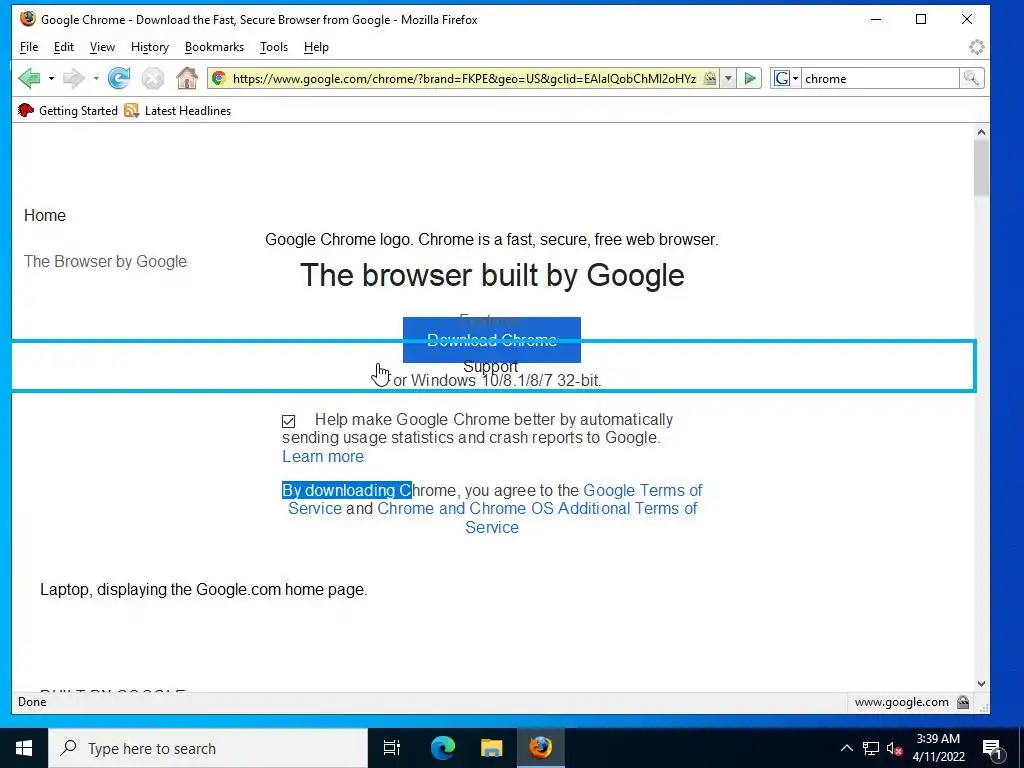The image size is (1024, 768).
Task: Click the network tray icon
Action: click(871, 748)
